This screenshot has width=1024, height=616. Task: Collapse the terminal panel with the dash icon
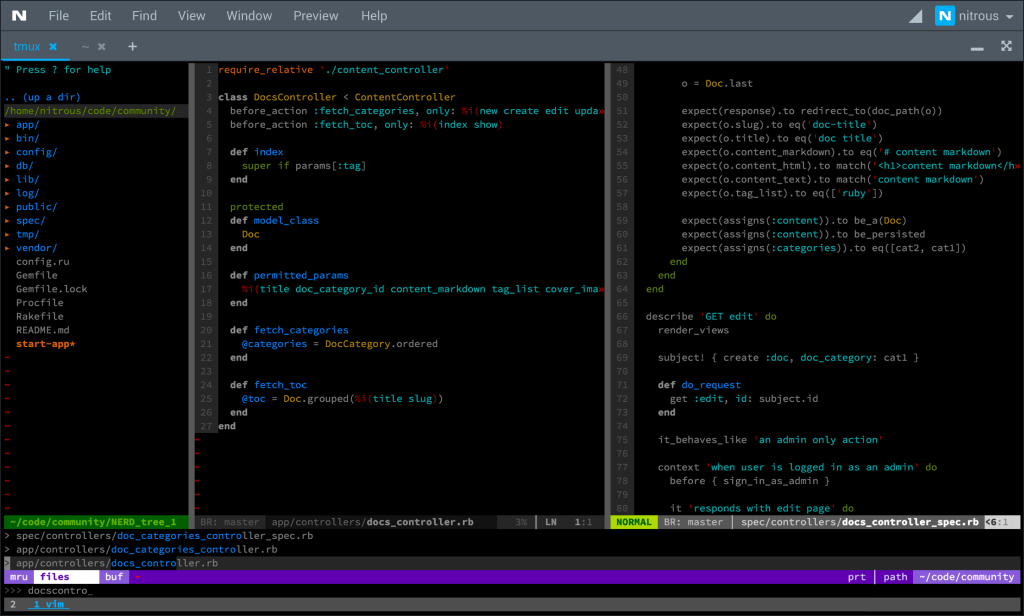point(977,47)
